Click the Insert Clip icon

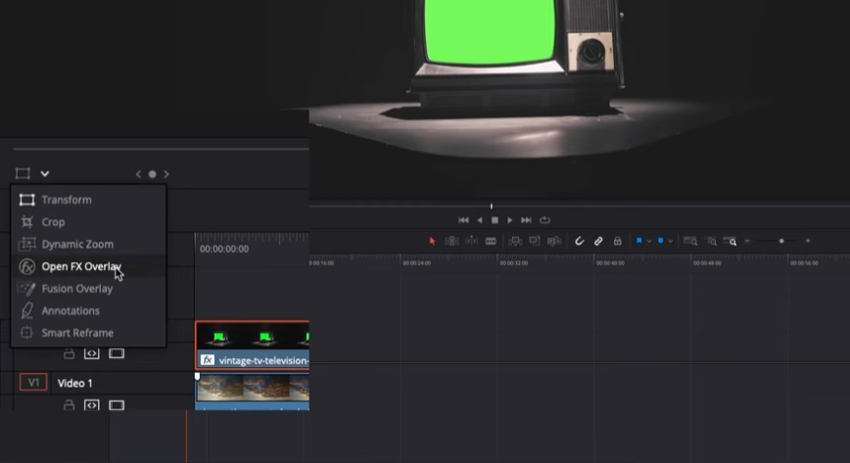(x=515, y=241)
